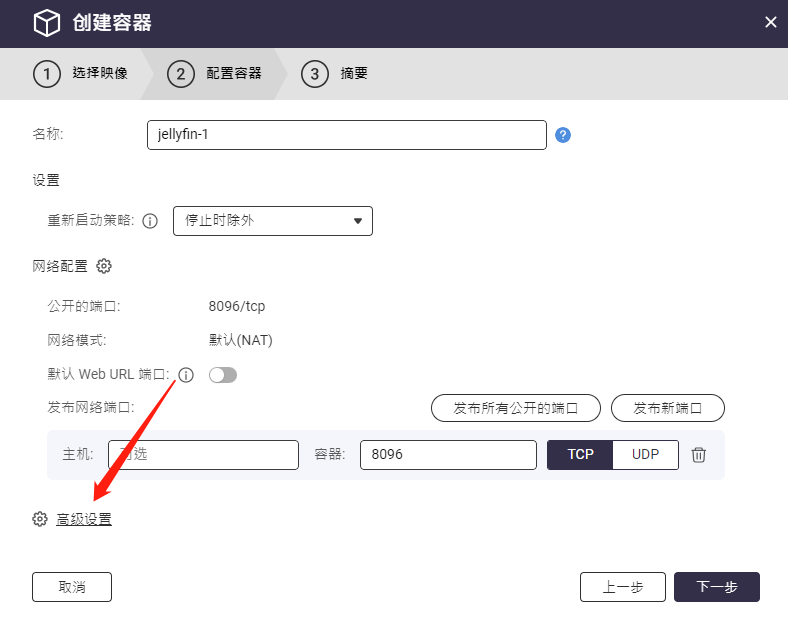
Task: Go to step 3 摘要
Action: click(335, 74)
